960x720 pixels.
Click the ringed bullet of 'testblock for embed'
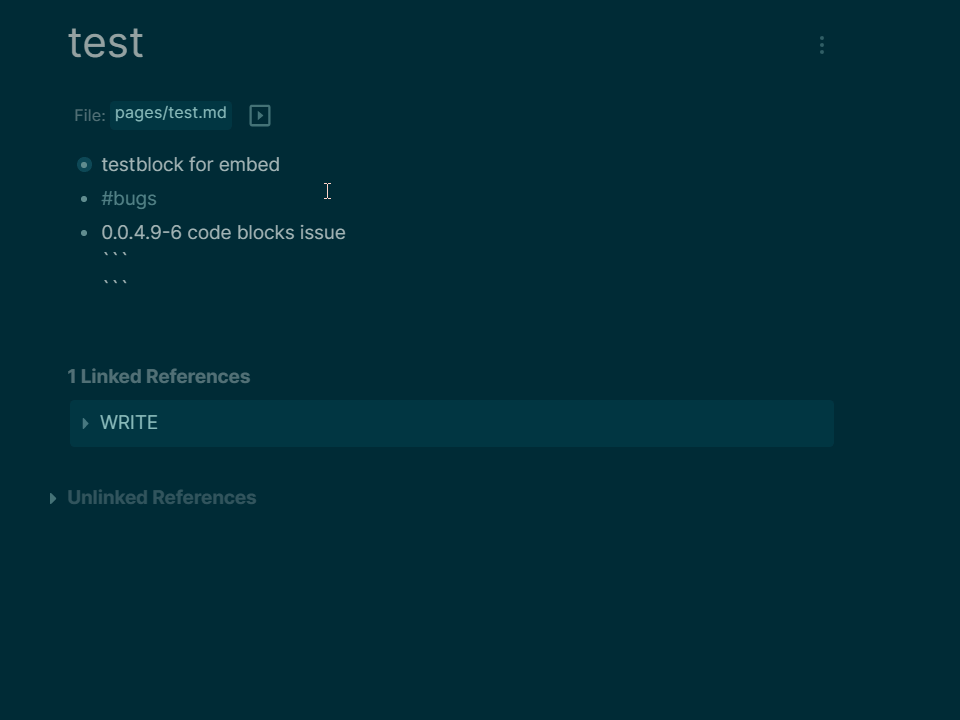(x=84, y=164)
